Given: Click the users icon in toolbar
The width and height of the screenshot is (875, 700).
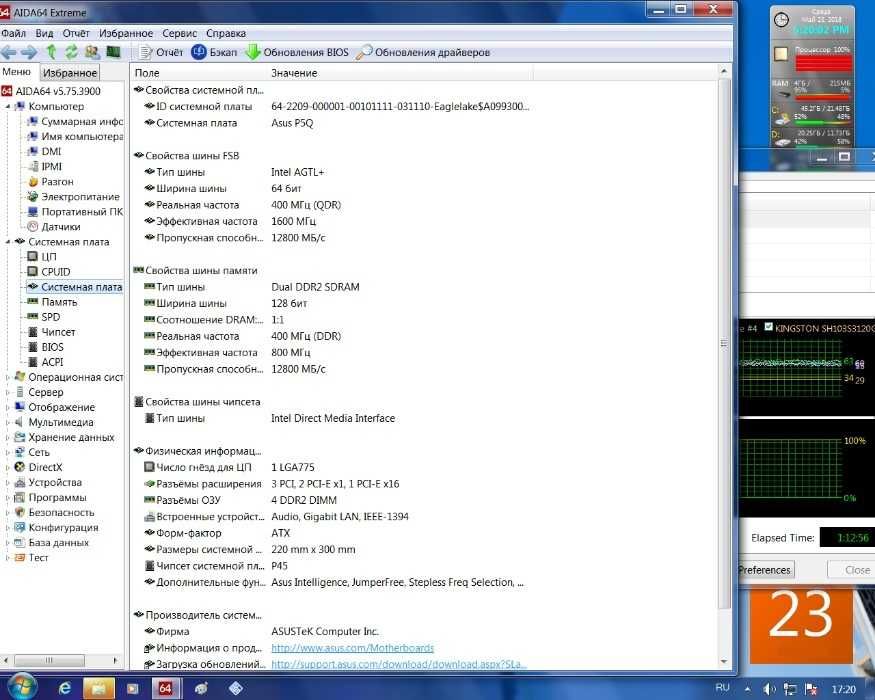Looking at the screenshot, I should [x=92, y=52].
